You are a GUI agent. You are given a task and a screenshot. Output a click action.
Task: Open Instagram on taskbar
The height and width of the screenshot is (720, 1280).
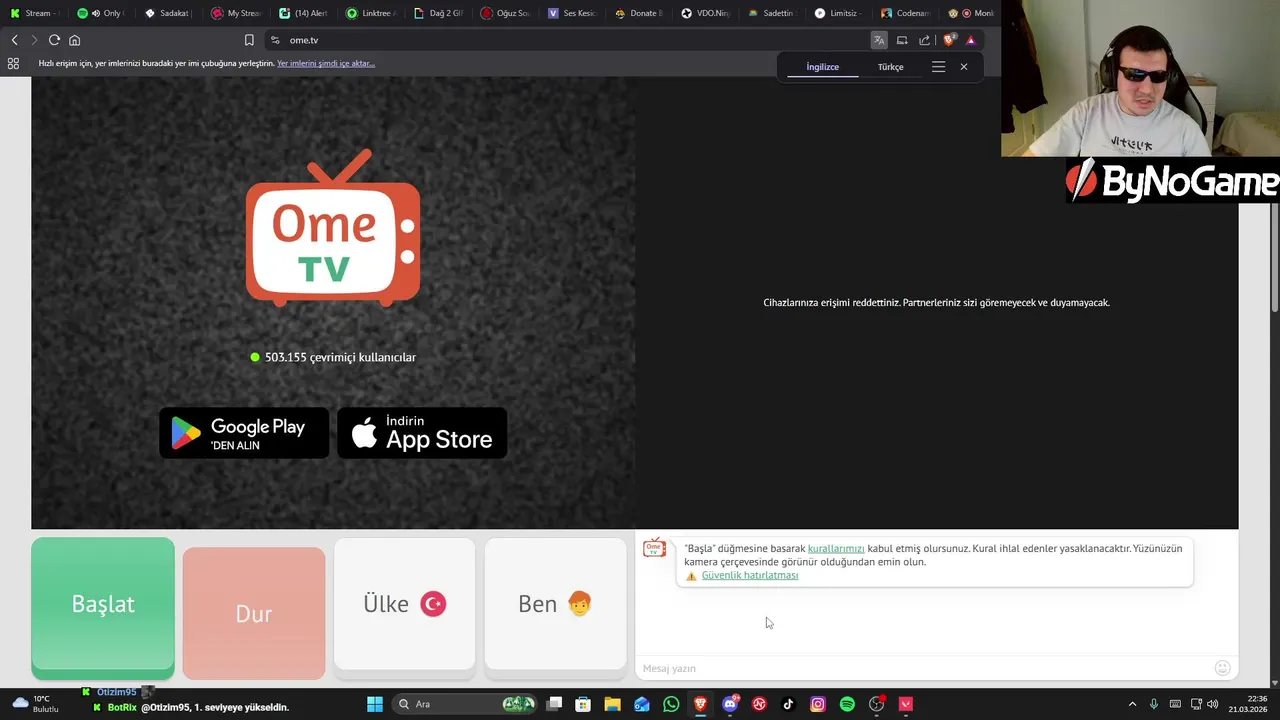818,704
